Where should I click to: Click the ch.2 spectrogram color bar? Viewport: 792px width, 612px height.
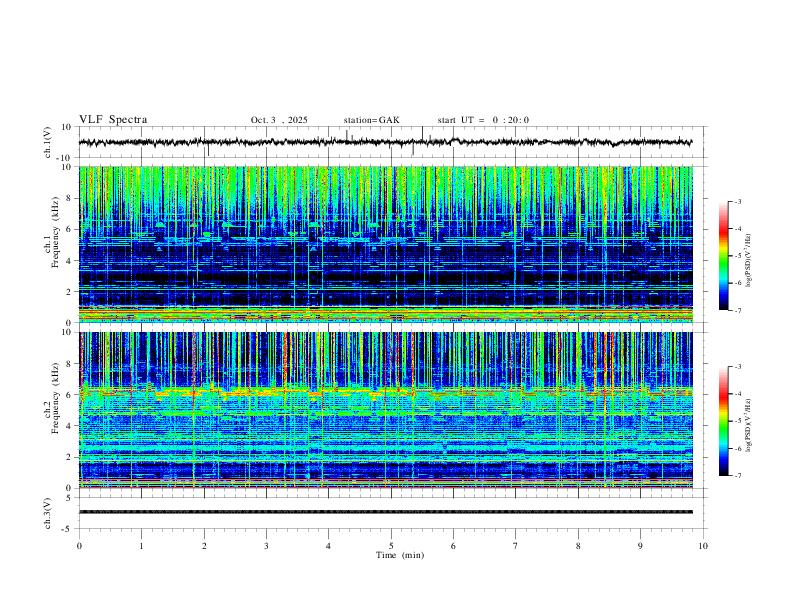pyautogui.click(x=724, y=421)
